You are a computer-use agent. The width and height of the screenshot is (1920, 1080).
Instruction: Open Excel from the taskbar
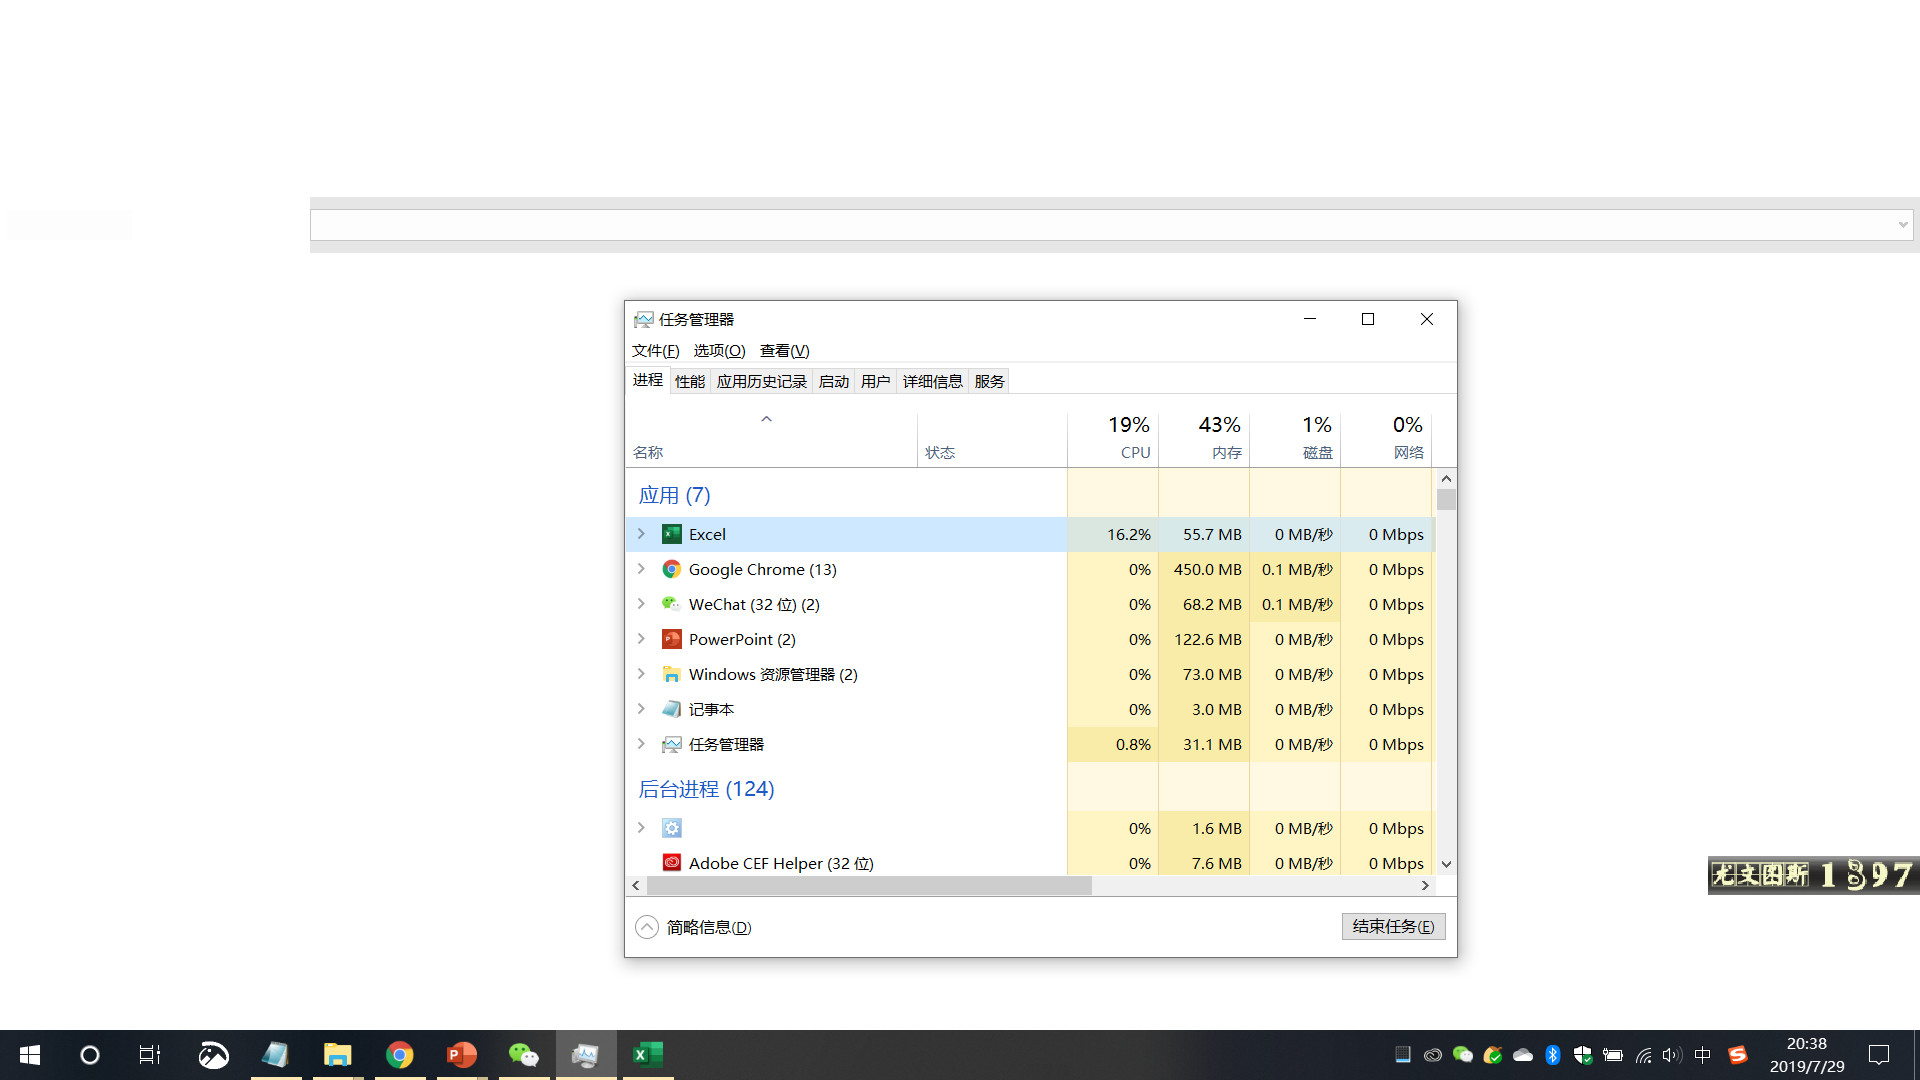coord(647,1054)
